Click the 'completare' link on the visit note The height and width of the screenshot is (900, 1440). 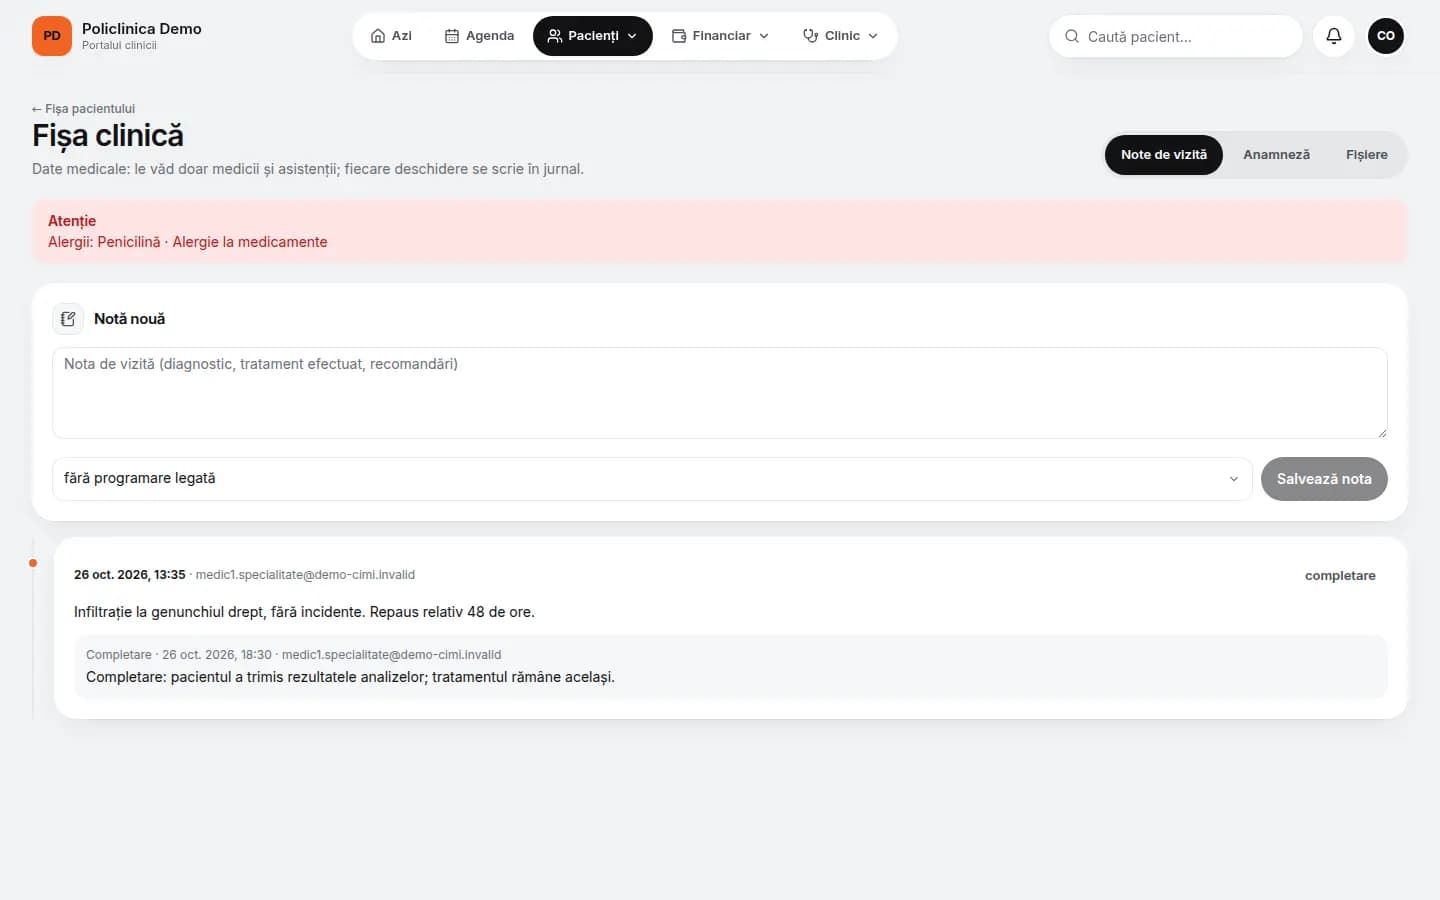pyautogui.click(x=1340, y=576)
